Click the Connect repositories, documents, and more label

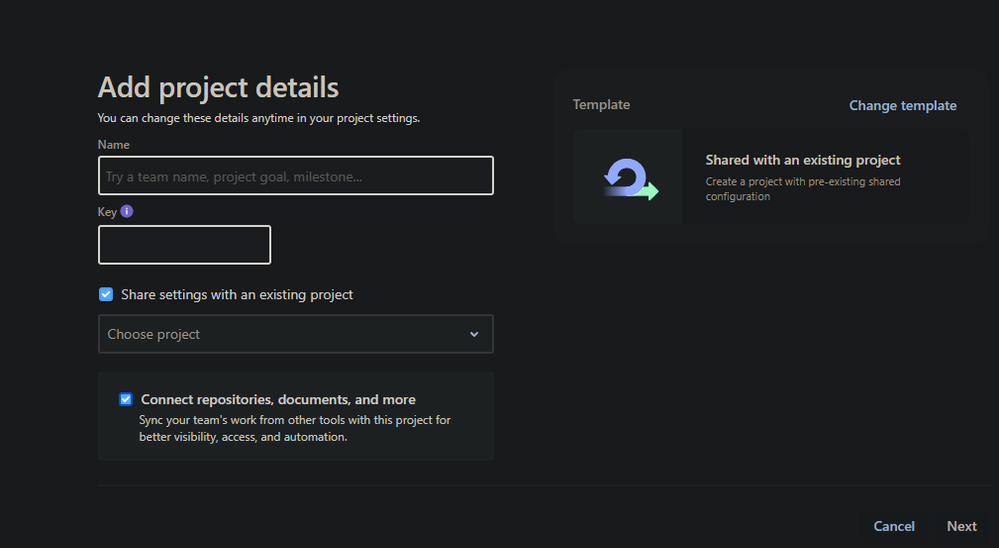coord(278,400)
